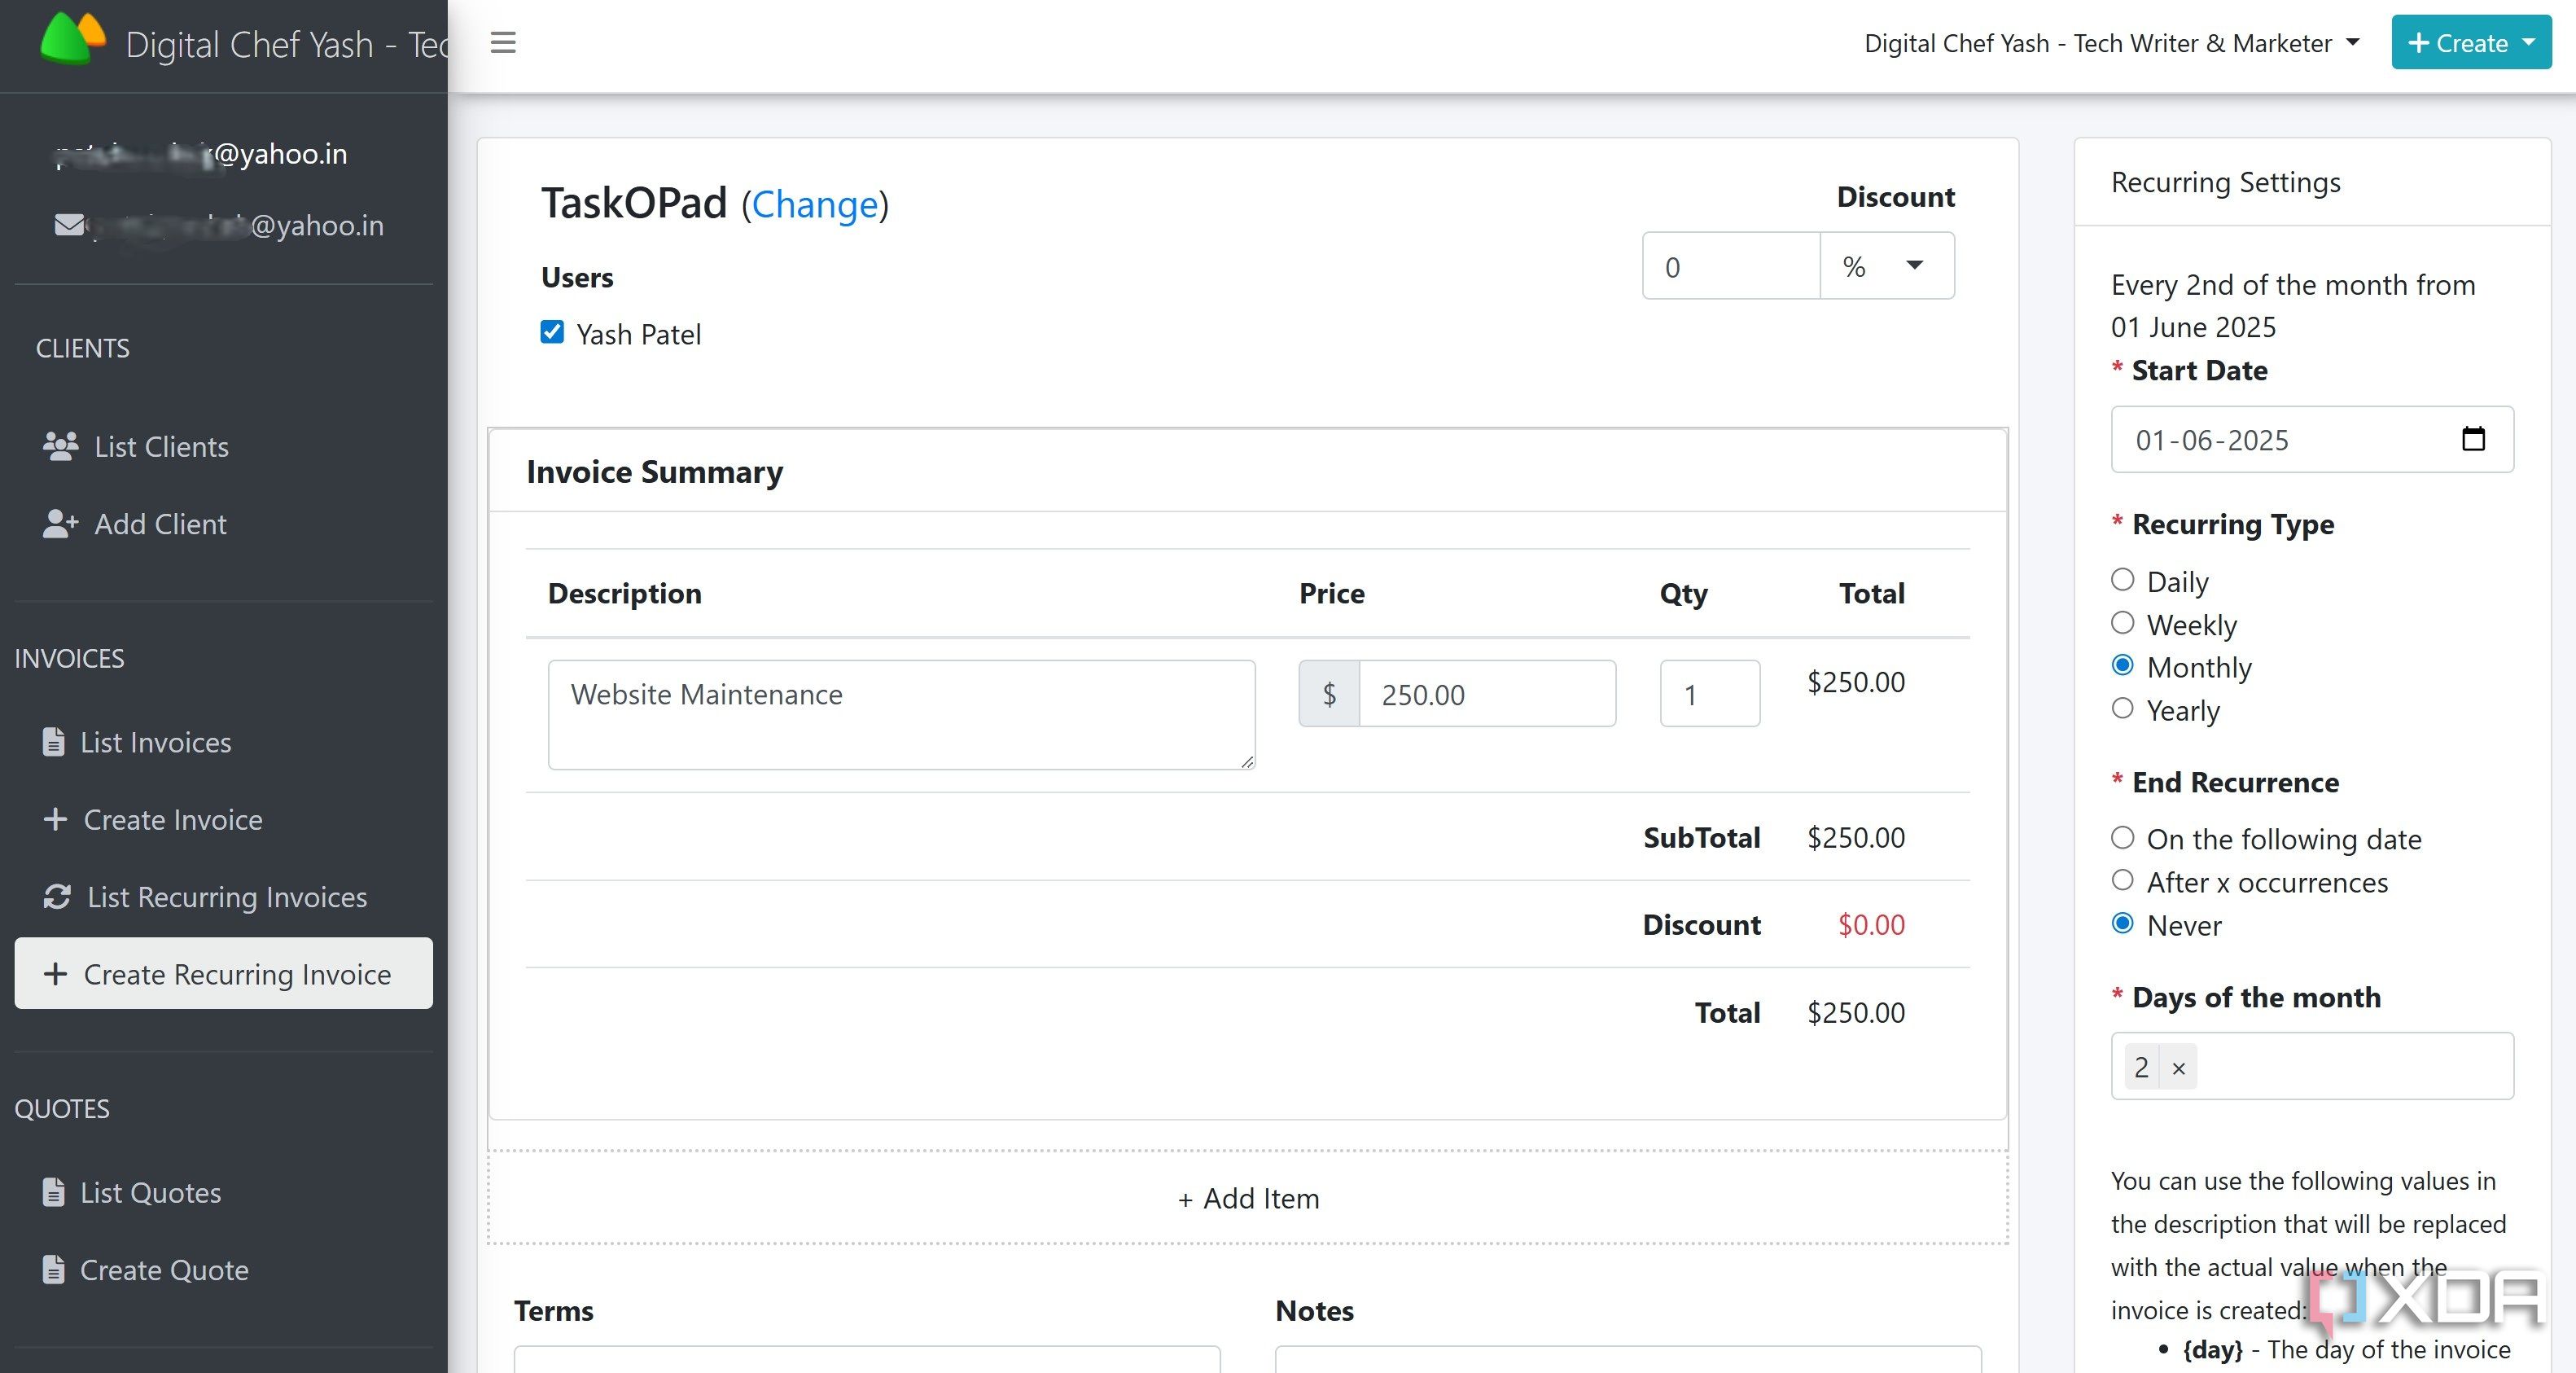The image size is (2576, 1373).
Task: Select the Daily recurring type
Action: pos(2122,580)
